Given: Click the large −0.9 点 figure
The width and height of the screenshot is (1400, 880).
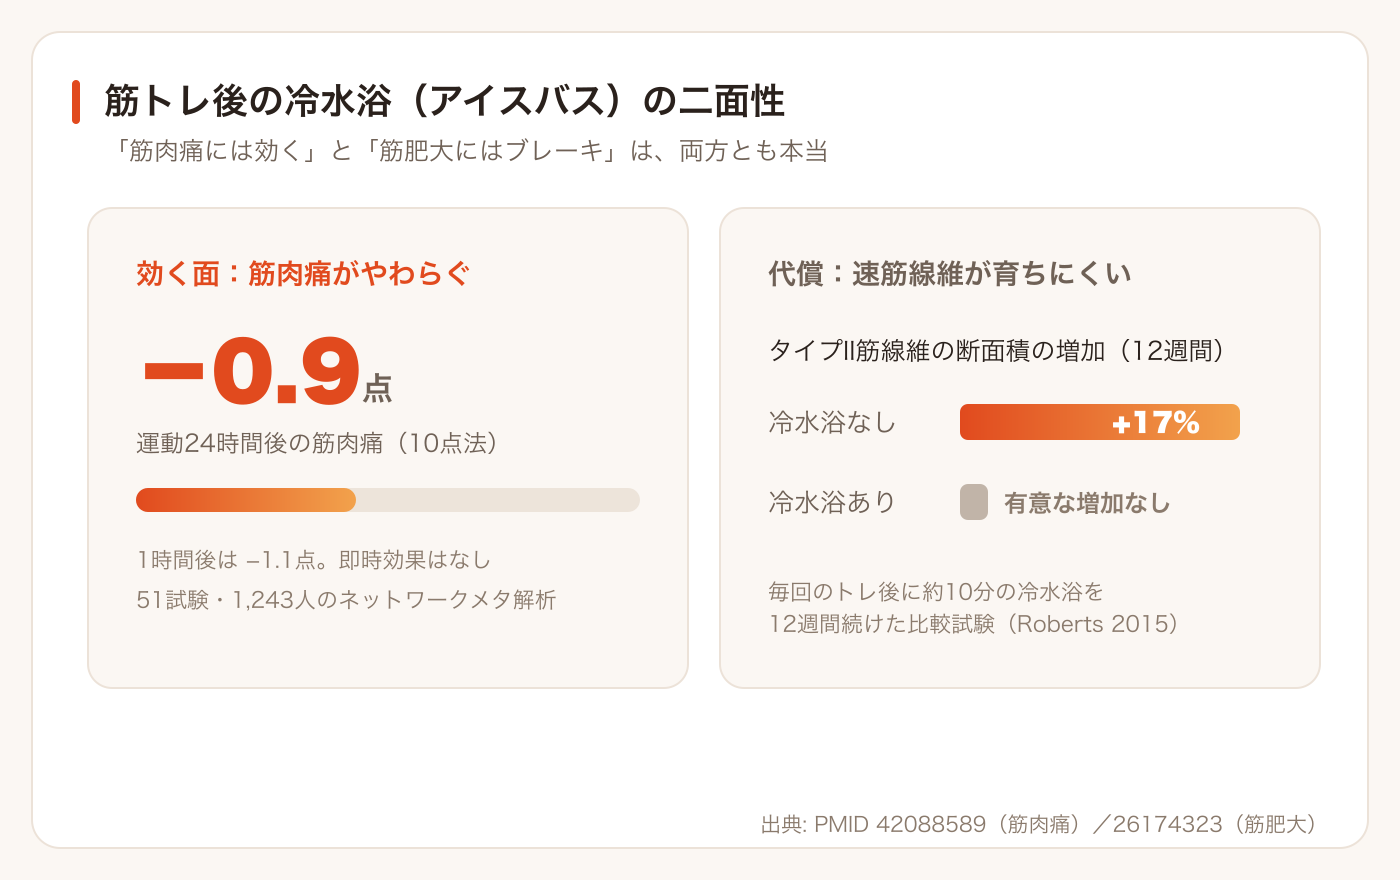Looking at the screenshot, I should (267, 370).
